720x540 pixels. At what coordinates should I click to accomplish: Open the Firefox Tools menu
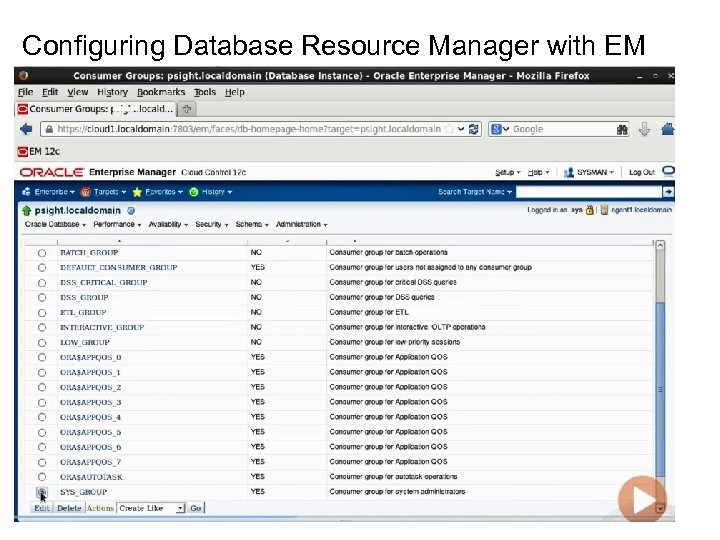pos(204,92)
